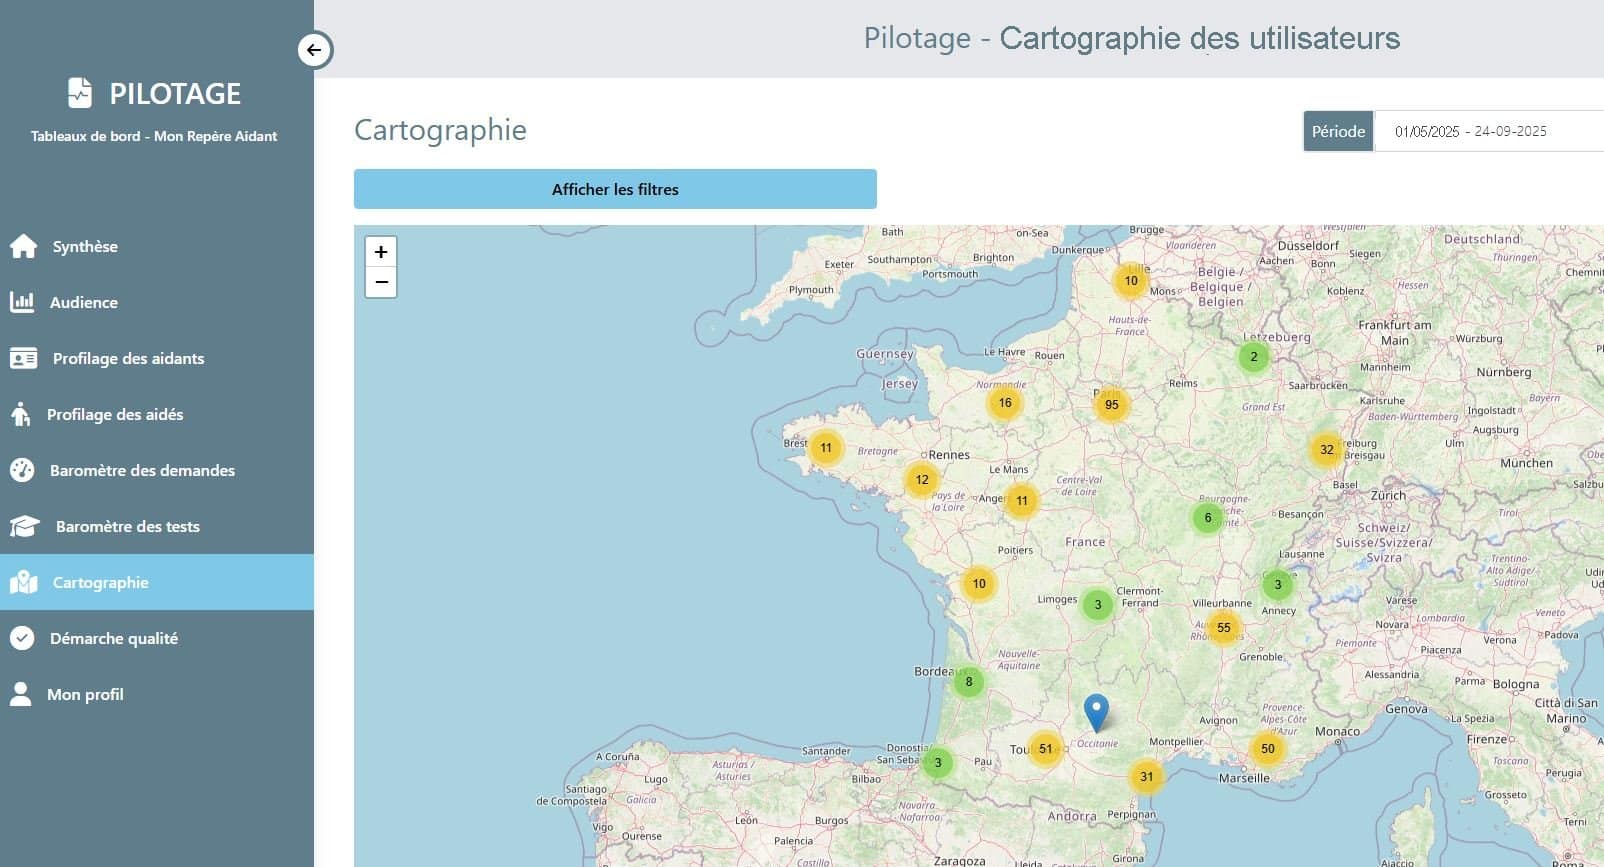This screenshot has width=1604, height=867.
Task: Click the cluster marker showing 55
Action: pyautogui.click(x=1223, y=628)
